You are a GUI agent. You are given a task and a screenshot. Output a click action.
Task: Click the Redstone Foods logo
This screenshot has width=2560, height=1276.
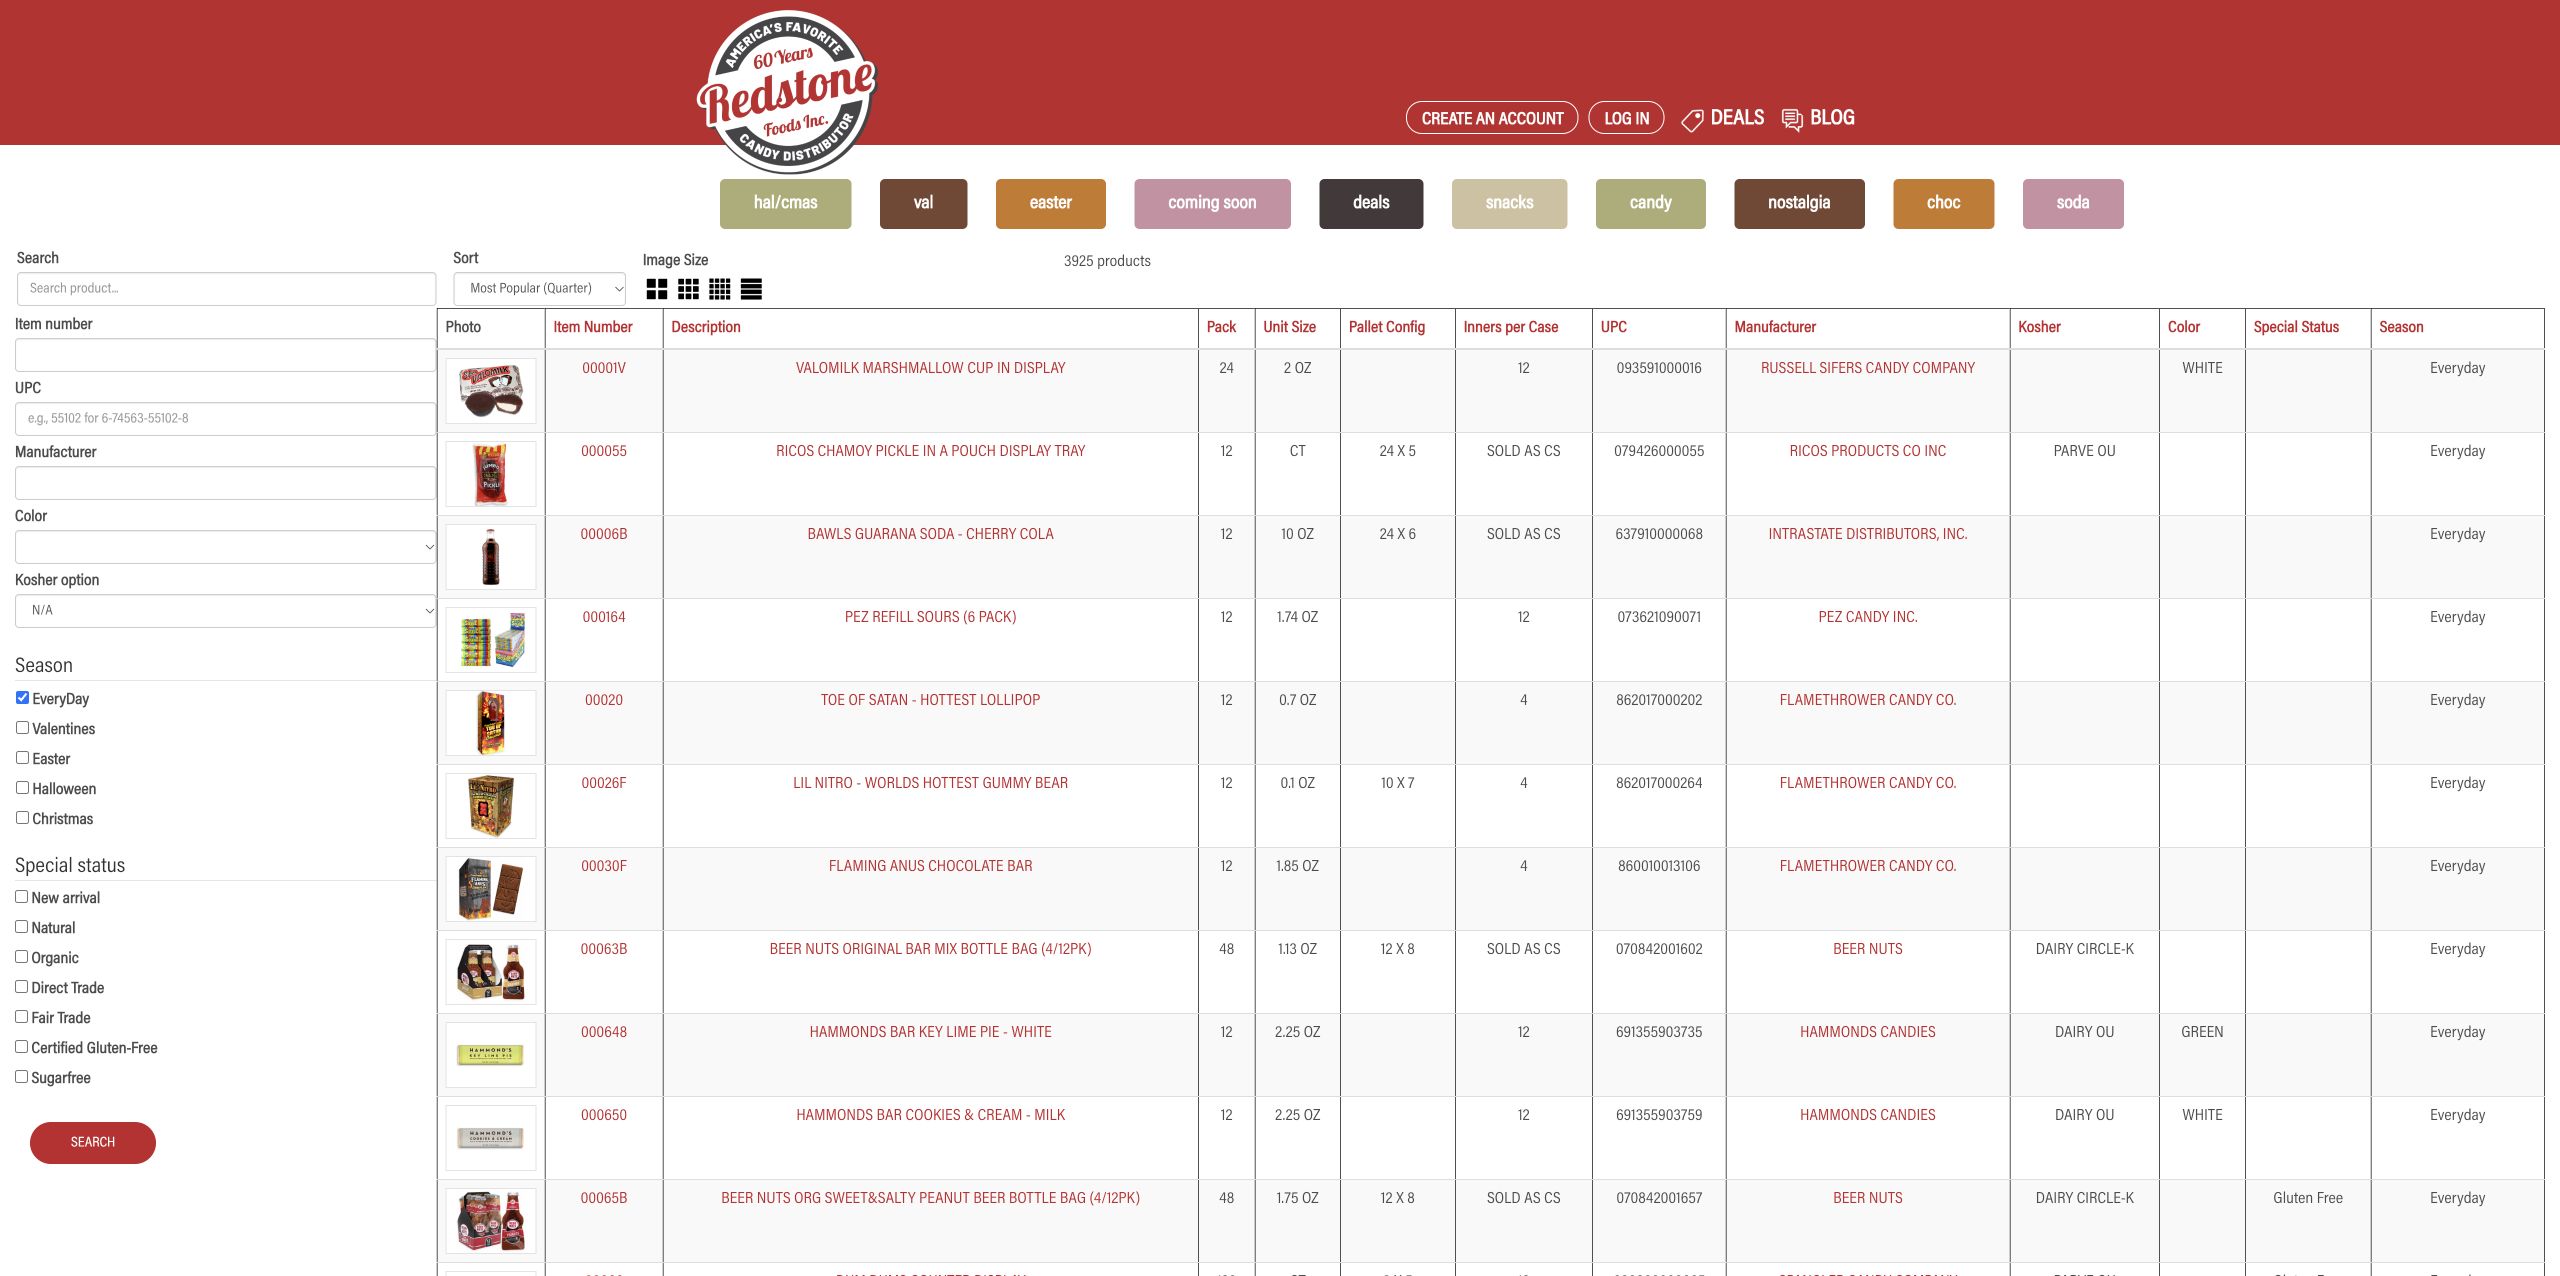pyautogui.click(x=786, y=92)
